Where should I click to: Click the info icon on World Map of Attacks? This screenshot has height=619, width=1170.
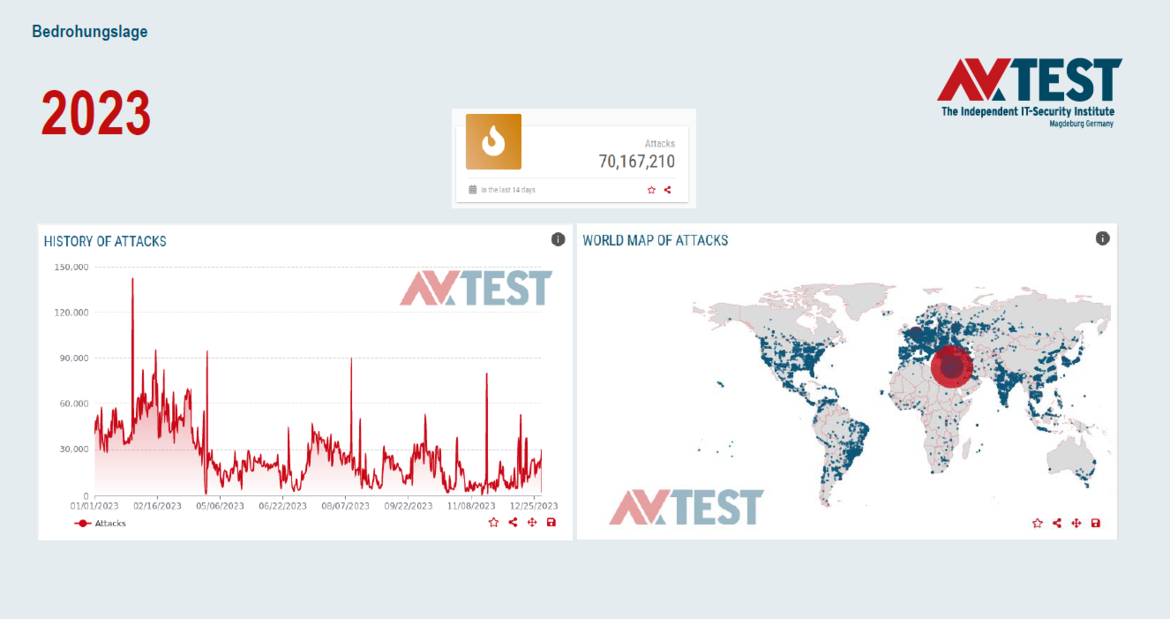[1102, 238]
